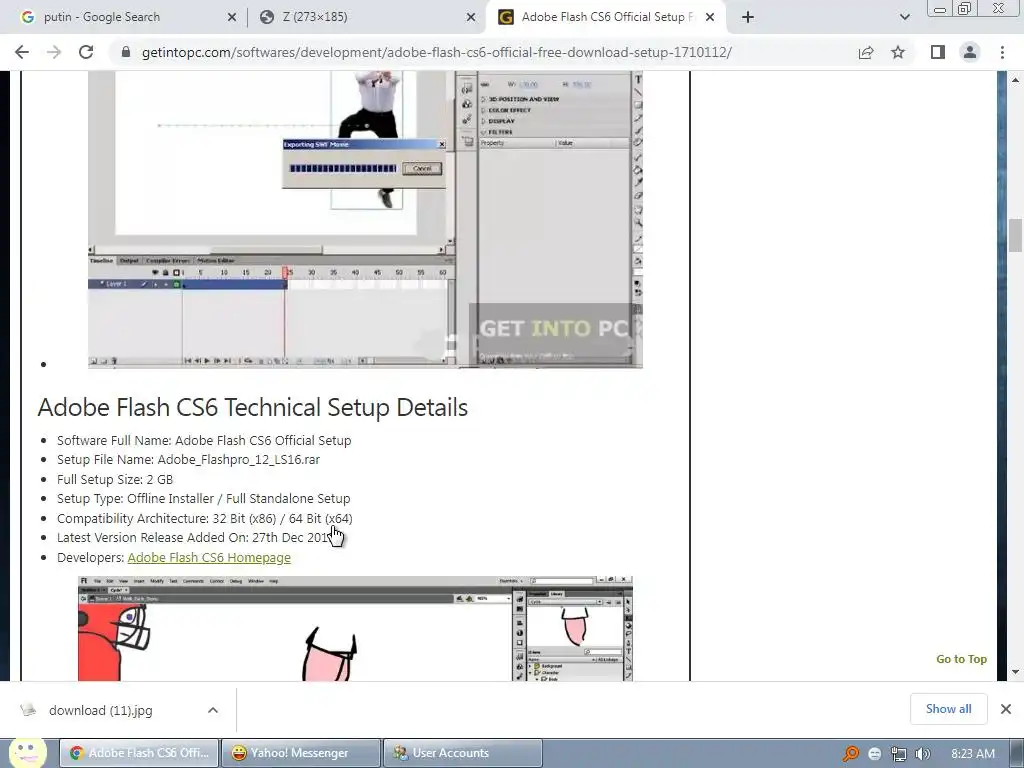
Task: Switch to Adobe Flash CS6 Chrome taskbar button
Action: click(140, 753)
